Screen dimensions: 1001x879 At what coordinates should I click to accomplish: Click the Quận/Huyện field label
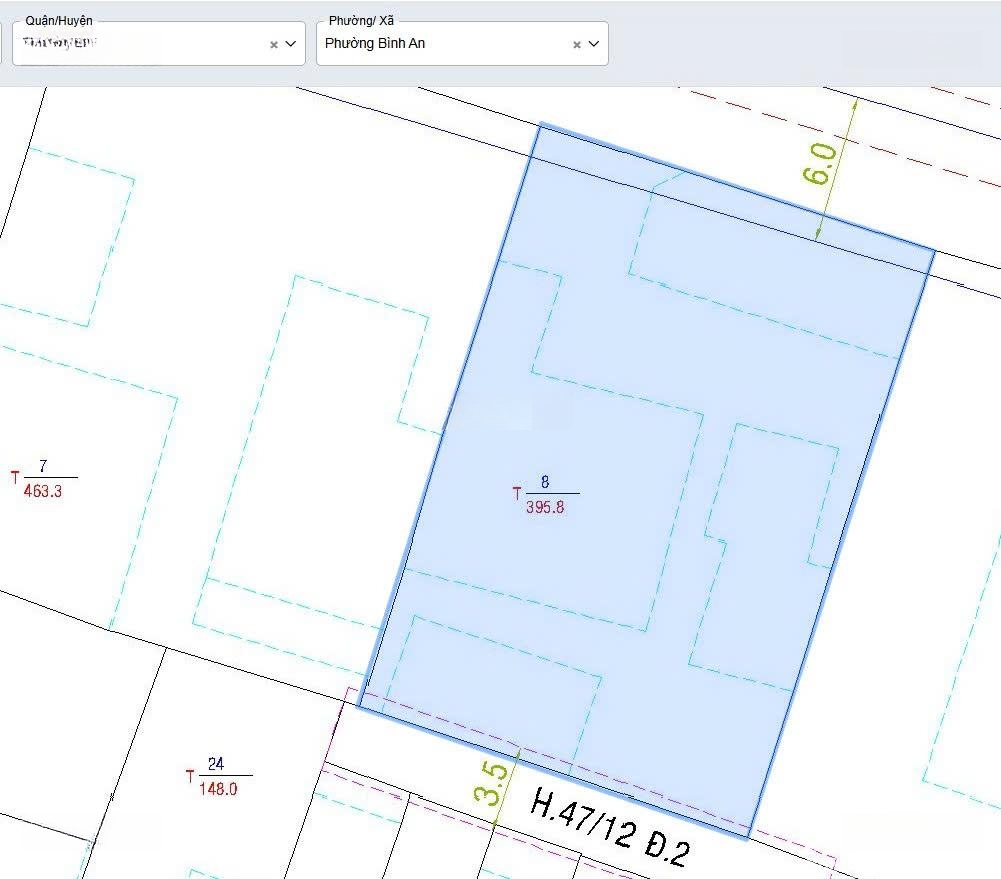pyautogui.click(x=59, y=21)
